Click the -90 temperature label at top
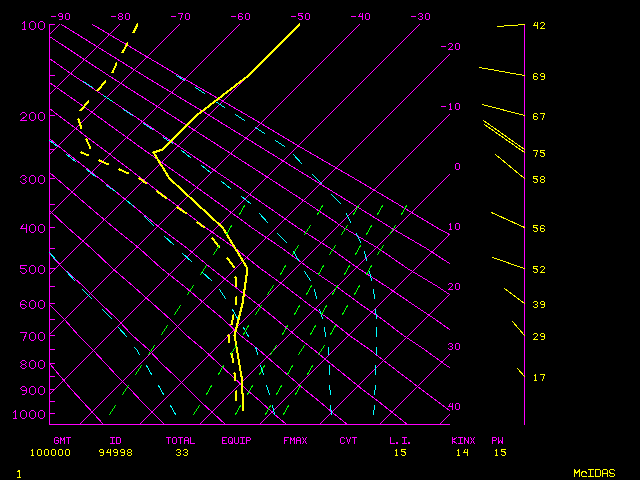 pyautogui.click(x=60, y=16)
